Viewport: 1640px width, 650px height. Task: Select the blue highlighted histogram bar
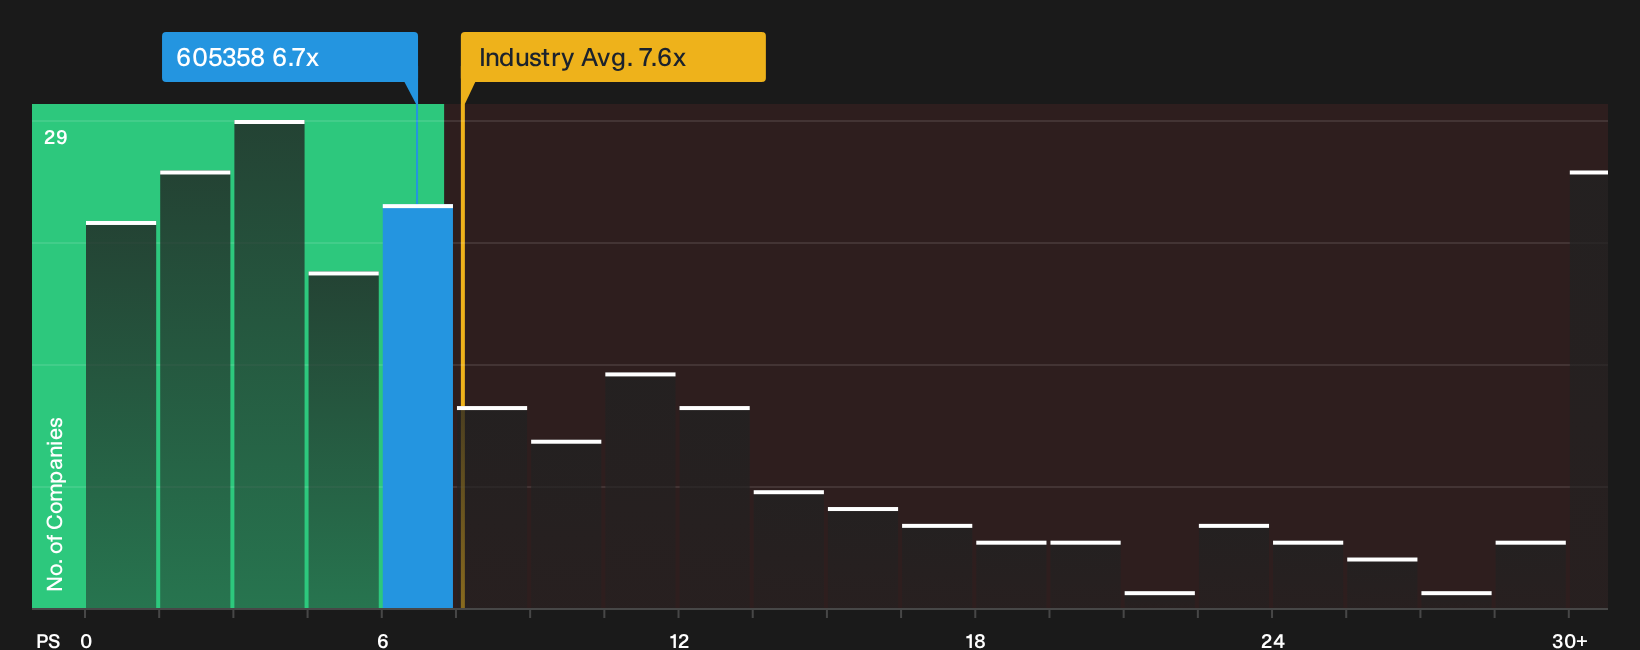tap(418, 406)
